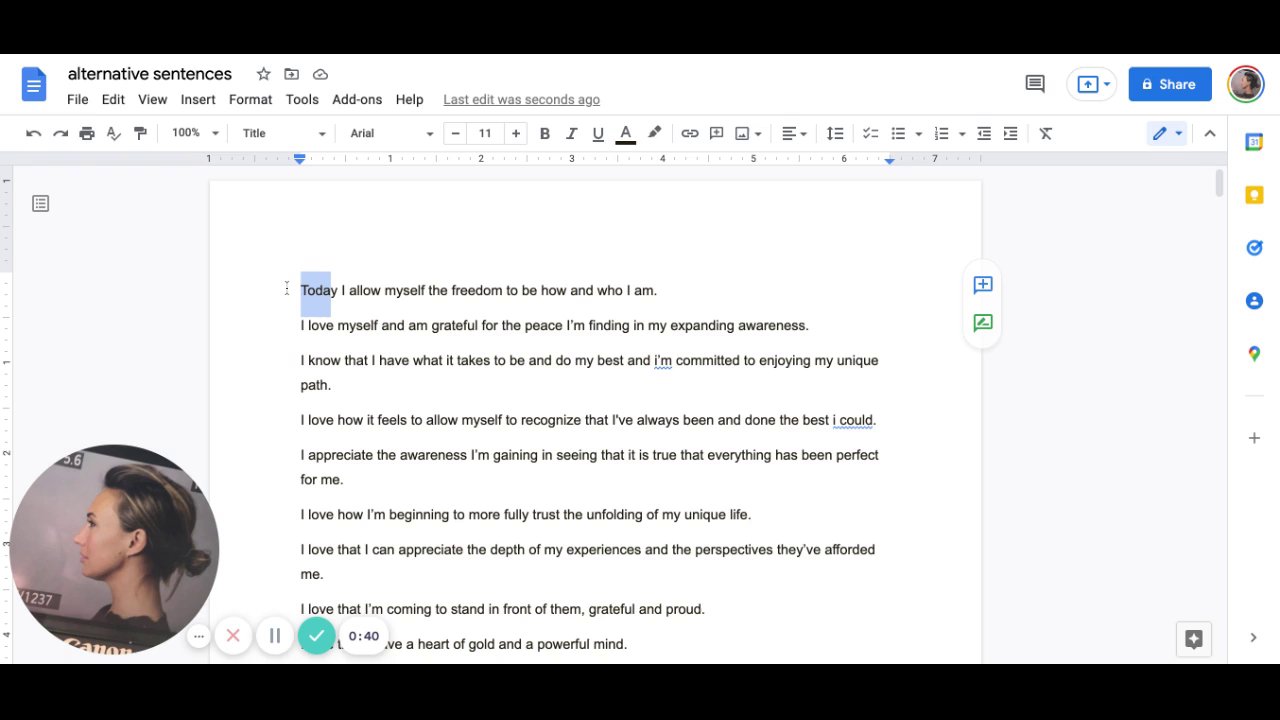This screenshot has width=1280, height=720.
Task: Click the Present to meeting button
Action: point(1090,84)
